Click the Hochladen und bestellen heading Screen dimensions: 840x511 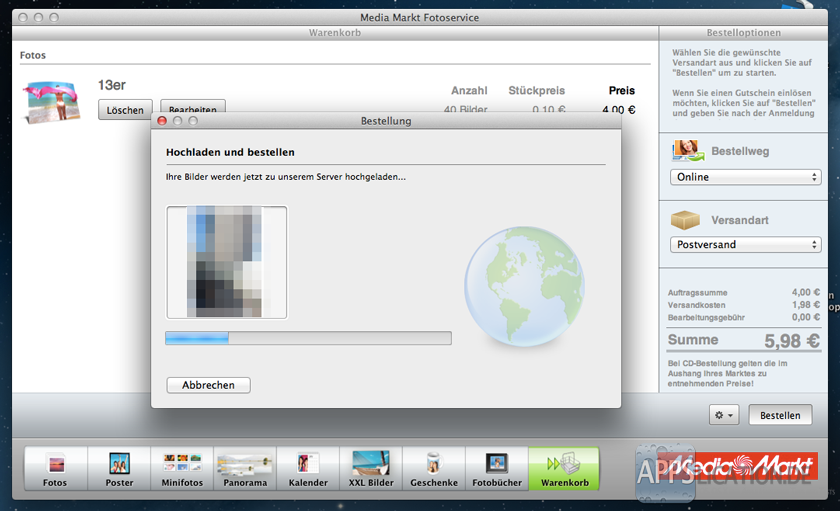coord(230,152)
